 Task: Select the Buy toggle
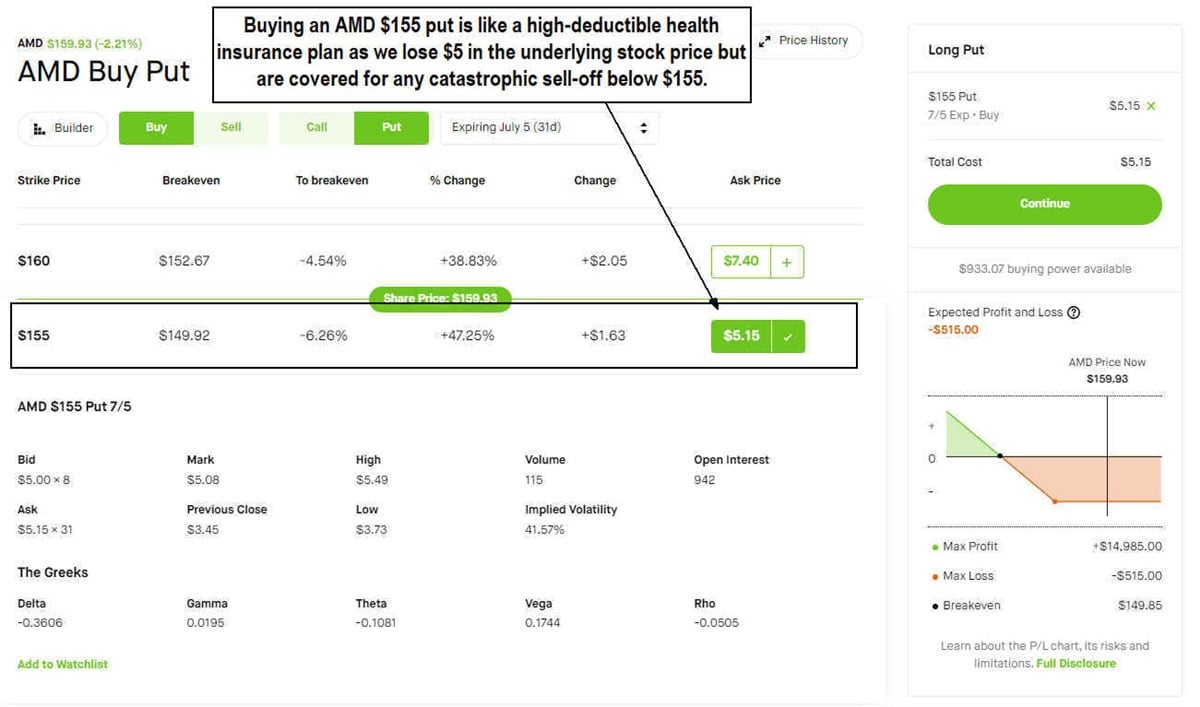pyautogui.click(x=156, y=128)
